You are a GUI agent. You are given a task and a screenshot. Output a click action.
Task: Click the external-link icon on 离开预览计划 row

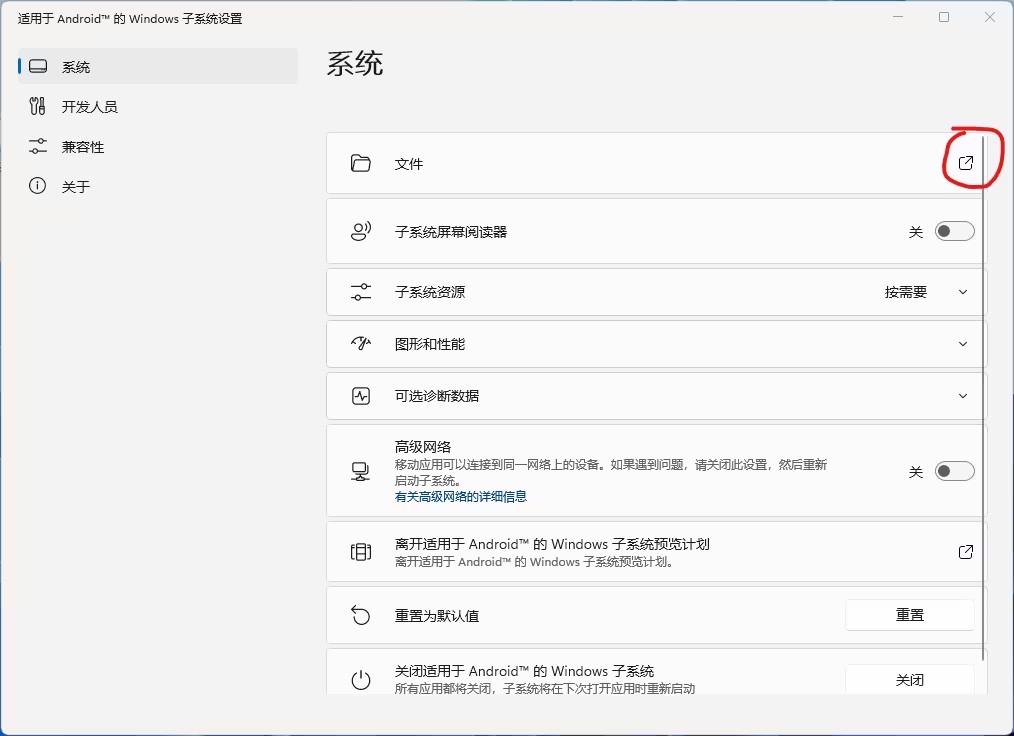pyautogui.click(x=964, y=551)
